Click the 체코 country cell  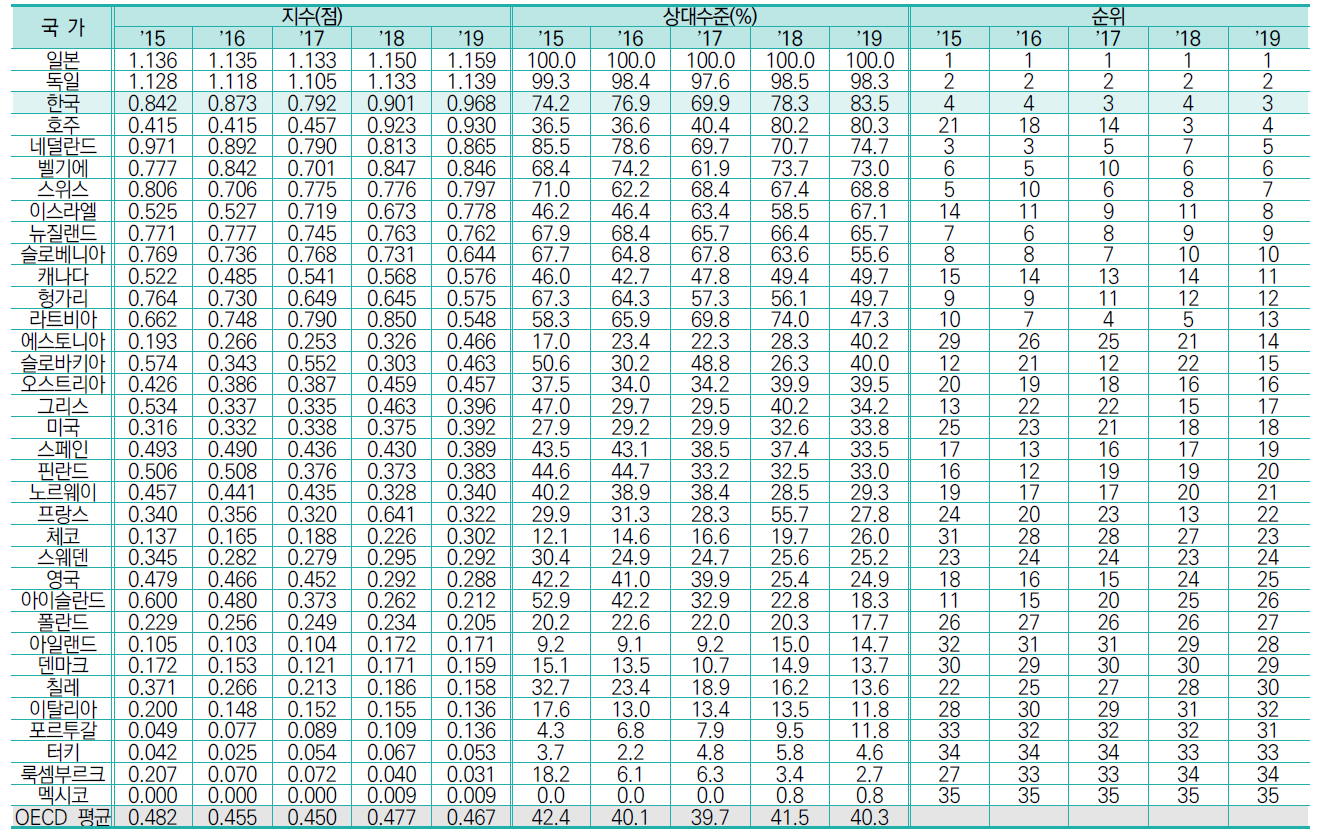[61, 536]
